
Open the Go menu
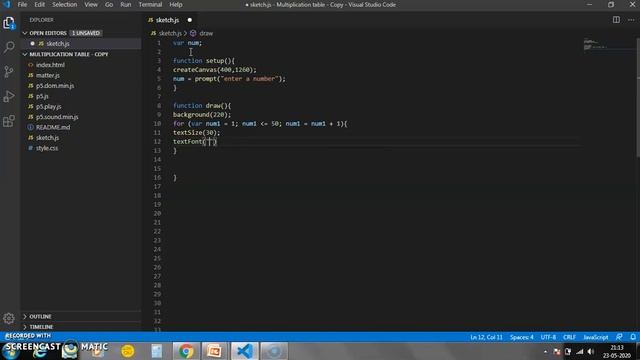[109, 4]
